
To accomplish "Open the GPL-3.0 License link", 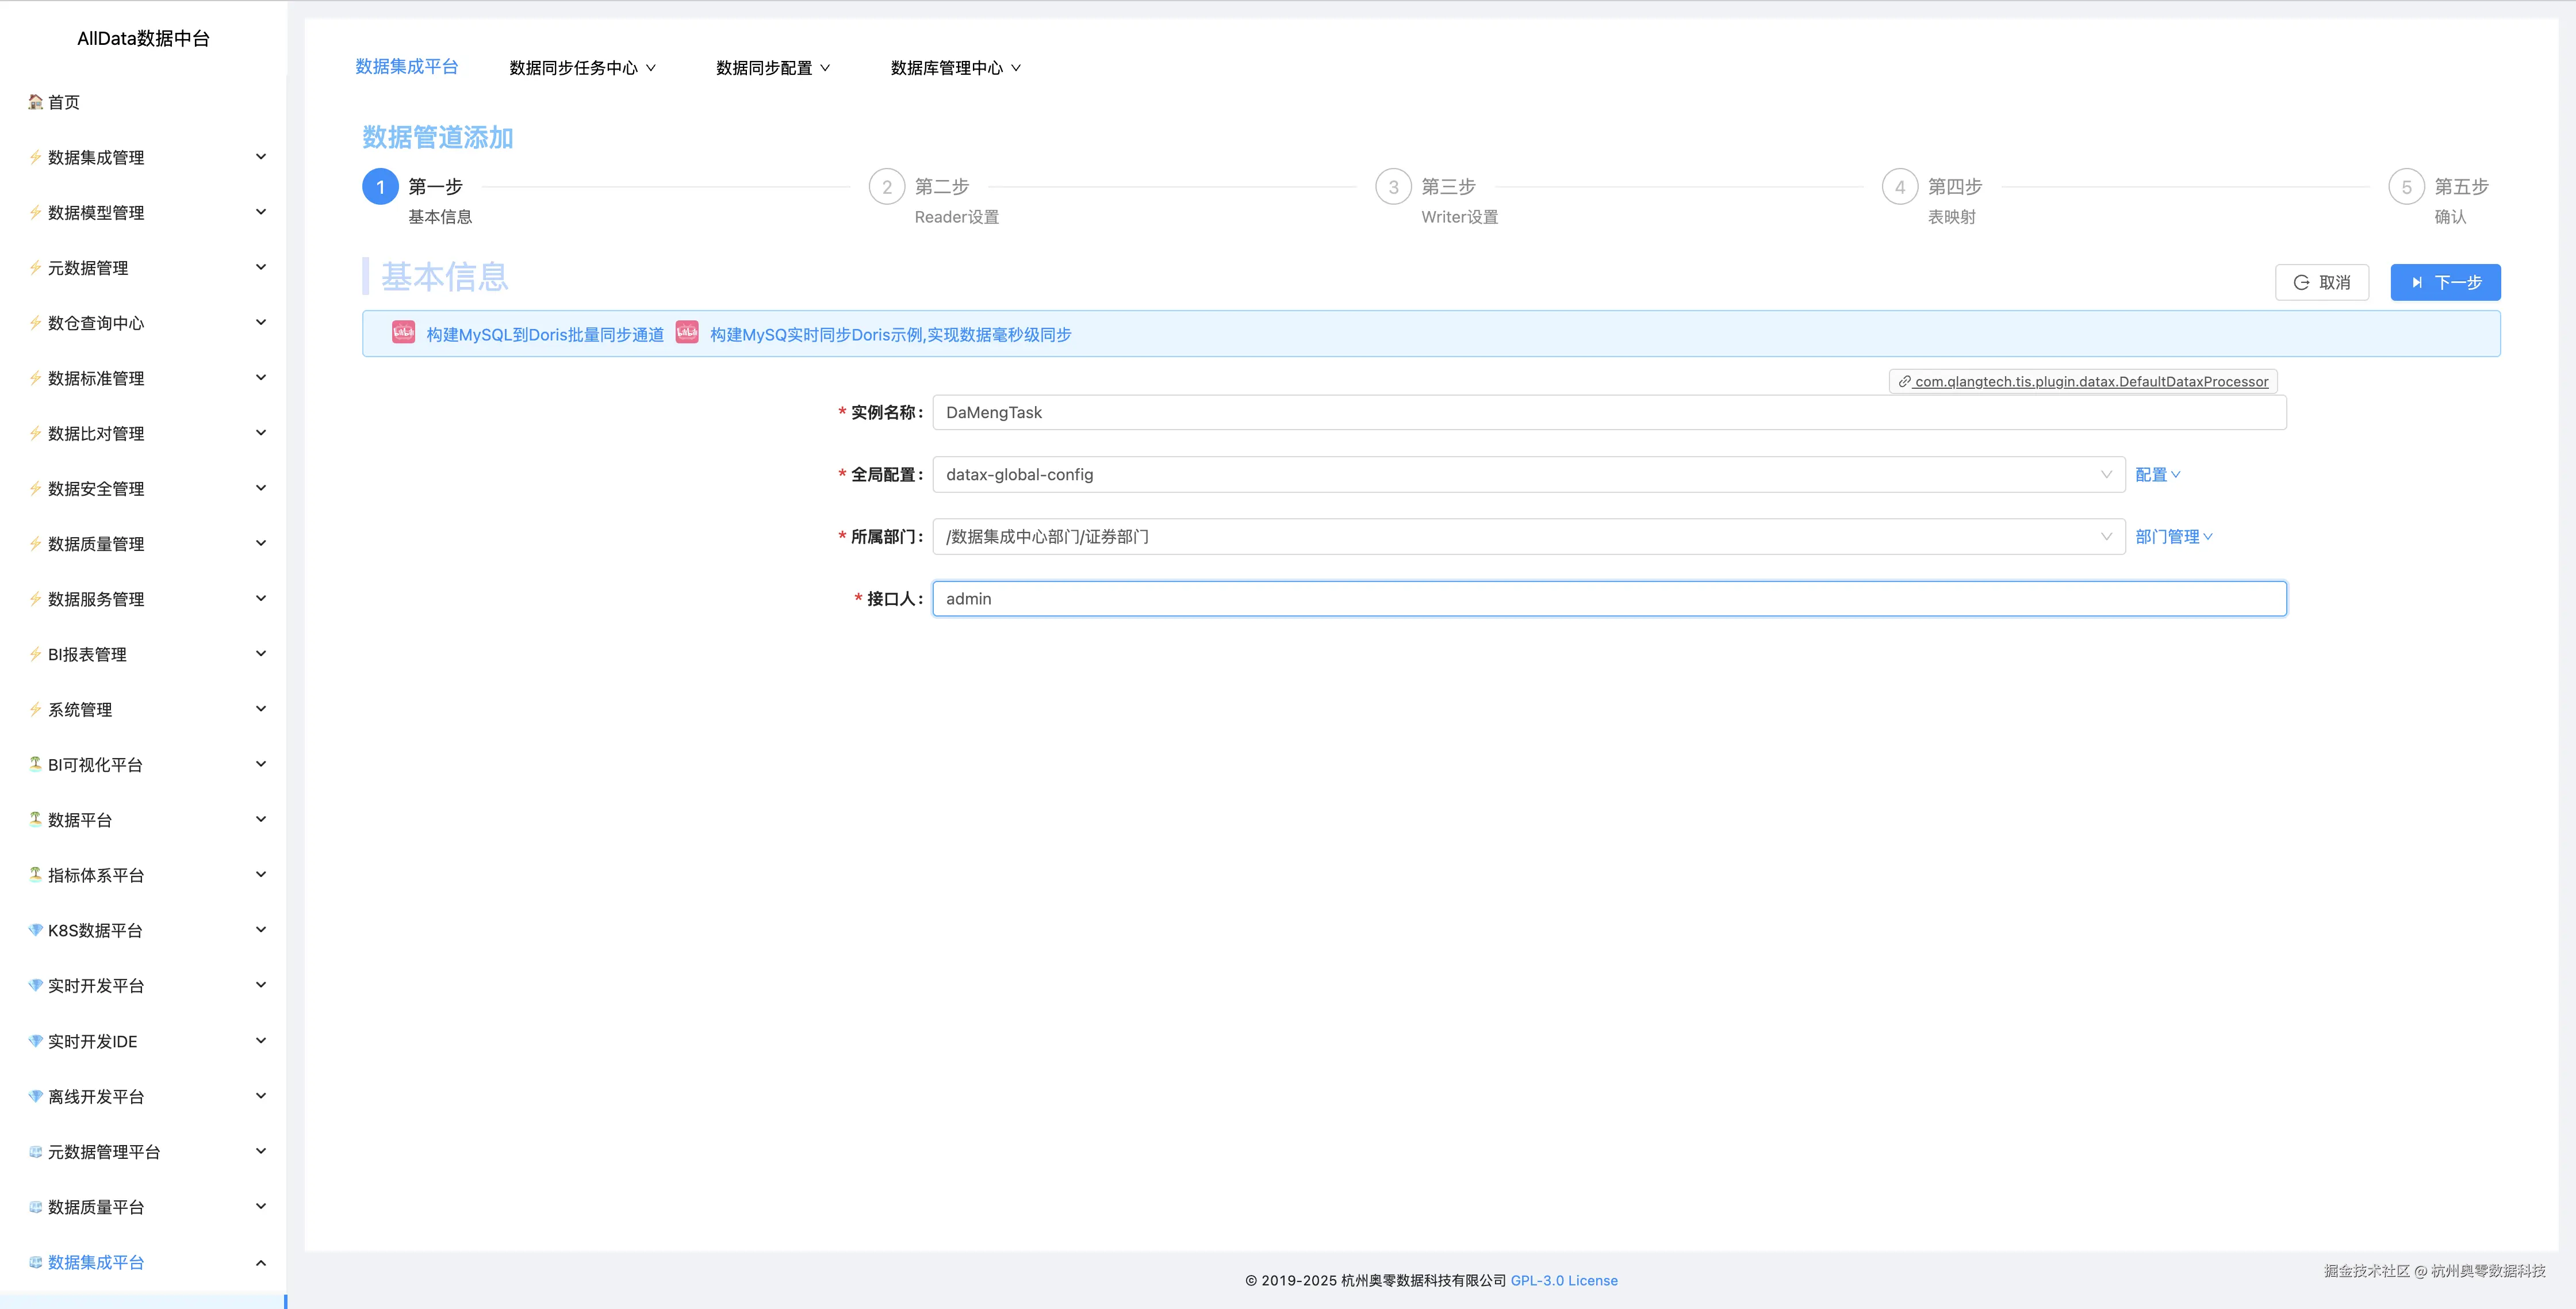I will [x=1564, y=1280].
